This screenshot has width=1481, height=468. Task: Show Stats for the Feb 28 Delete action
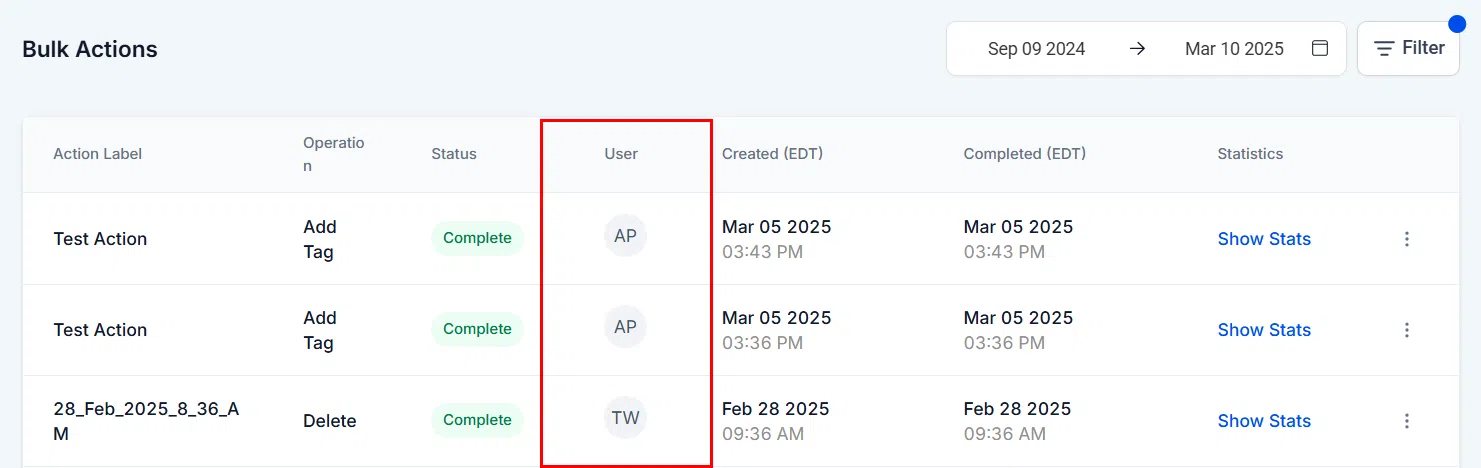click(x=1264, y=421)
